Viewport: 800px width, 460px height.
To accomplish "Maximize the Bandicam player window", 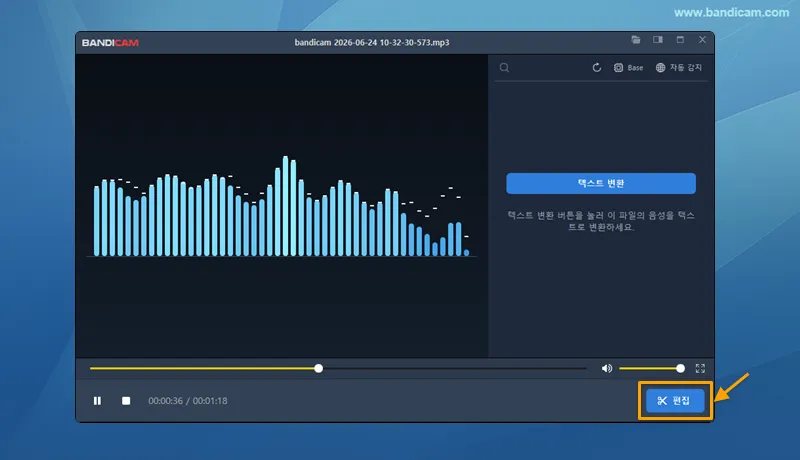I will coord(680,40).
